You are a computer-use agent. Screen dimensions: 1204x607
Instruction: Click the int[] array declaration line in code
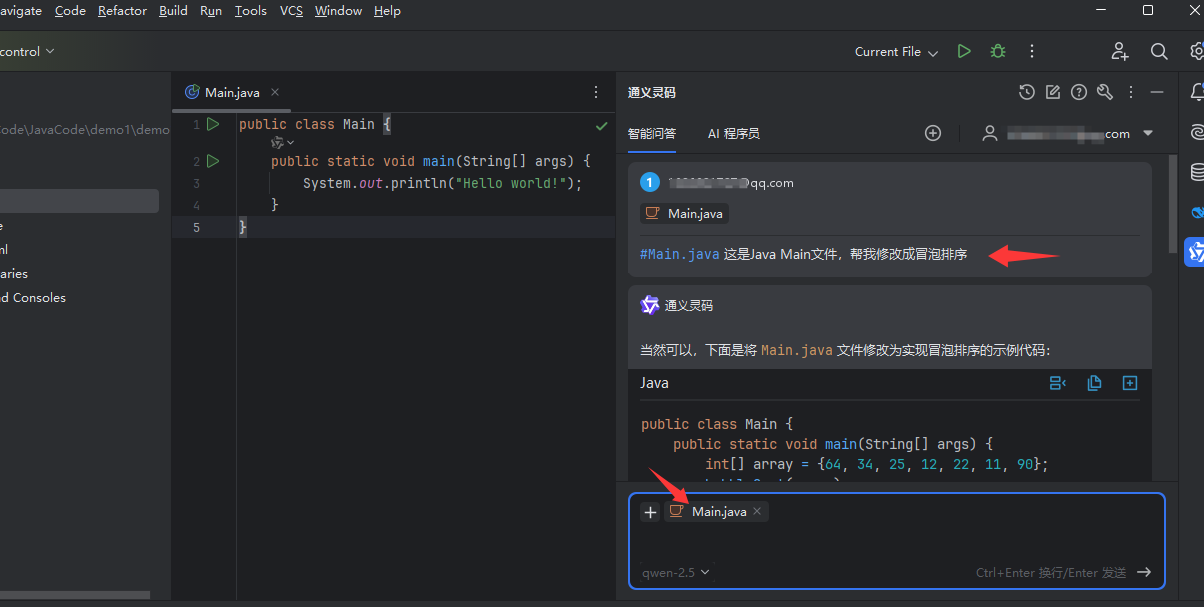pyautogui.click(x=876, y=464)
